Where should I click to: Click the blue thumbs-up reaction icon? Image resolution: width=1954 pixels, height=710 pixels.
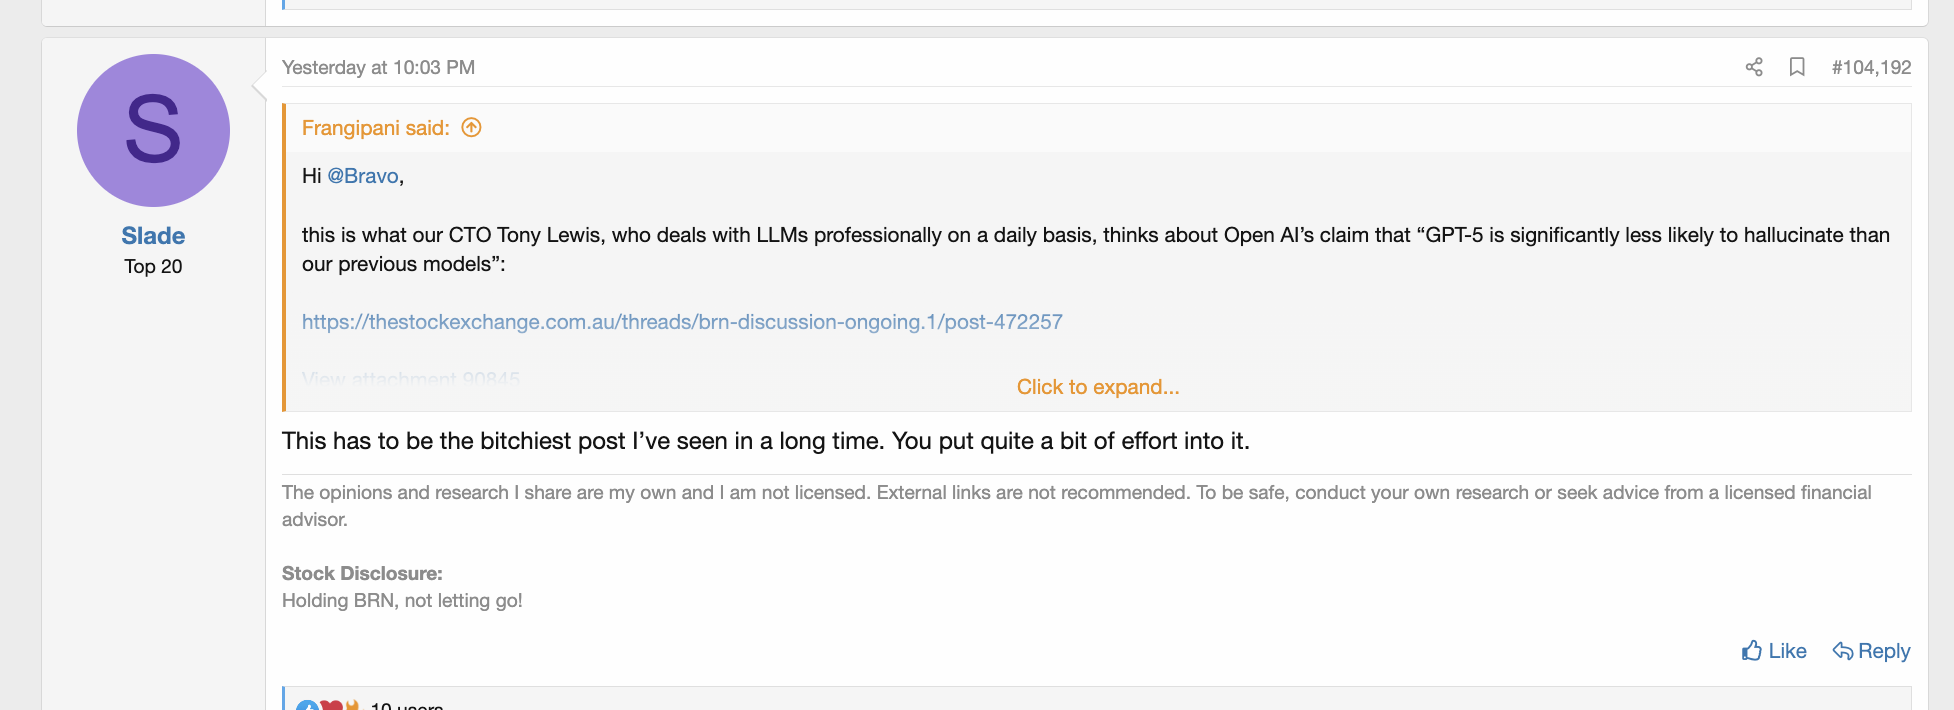(x=308, y=706)
